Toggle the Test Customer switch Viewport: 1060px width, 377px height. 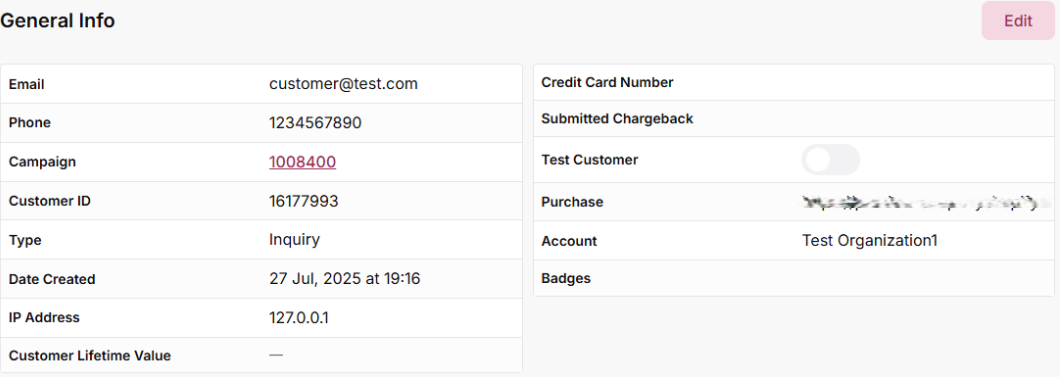830,160
